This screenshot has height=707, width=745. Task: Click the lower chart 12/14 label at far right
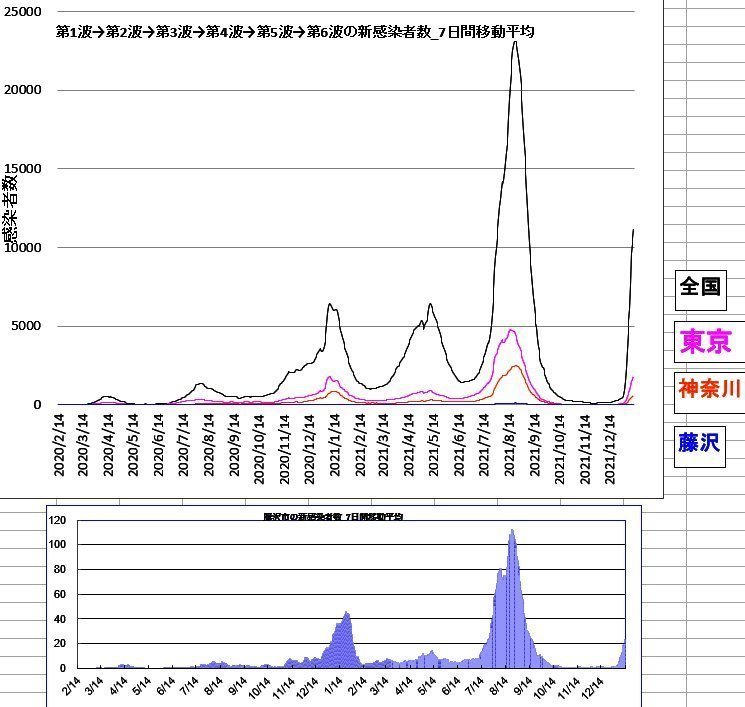591,689
